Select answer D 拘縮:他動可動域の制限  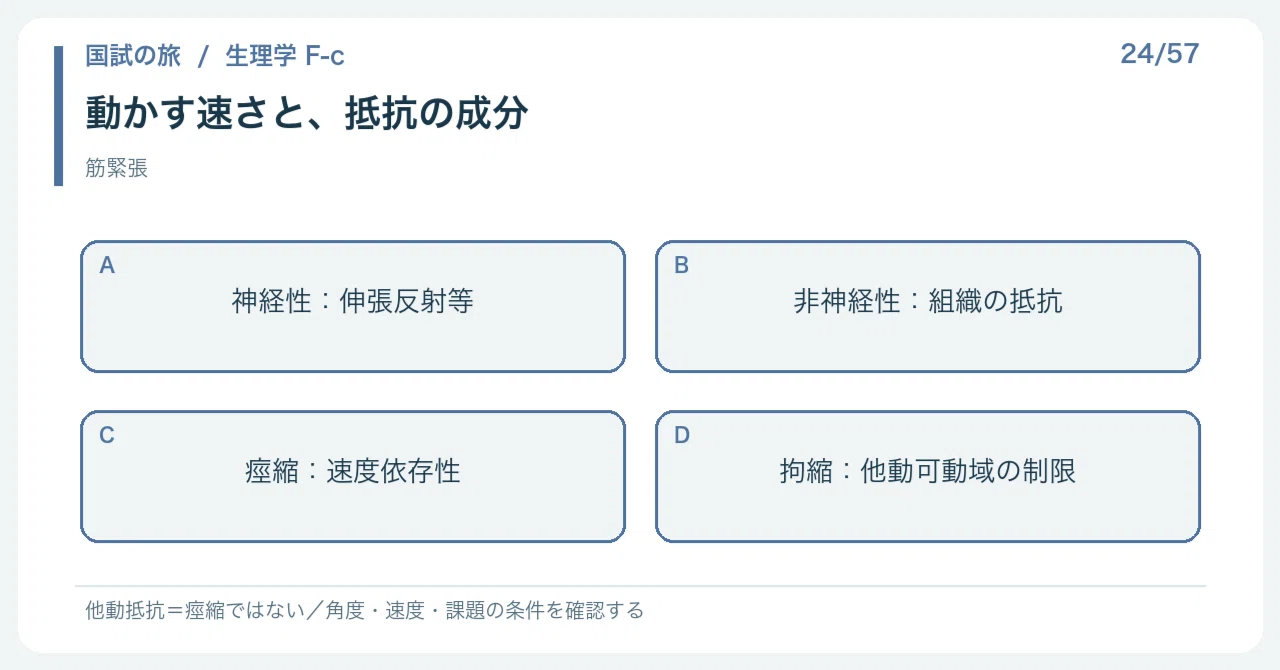[928, 476]
